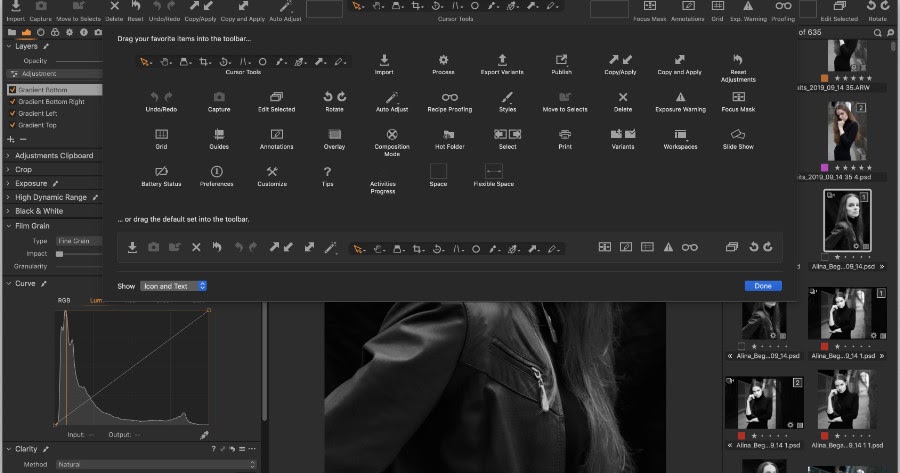Viewport: 900px width, 473px height.
Task: Open the Film Grain Type dropdown
Action: [79, 241]
